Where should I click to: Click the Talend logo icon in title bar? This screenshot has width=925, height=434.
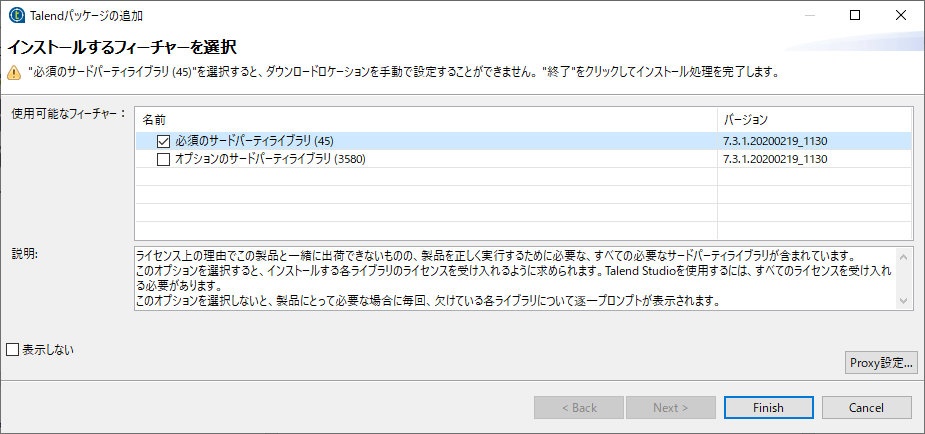point(16,16)
